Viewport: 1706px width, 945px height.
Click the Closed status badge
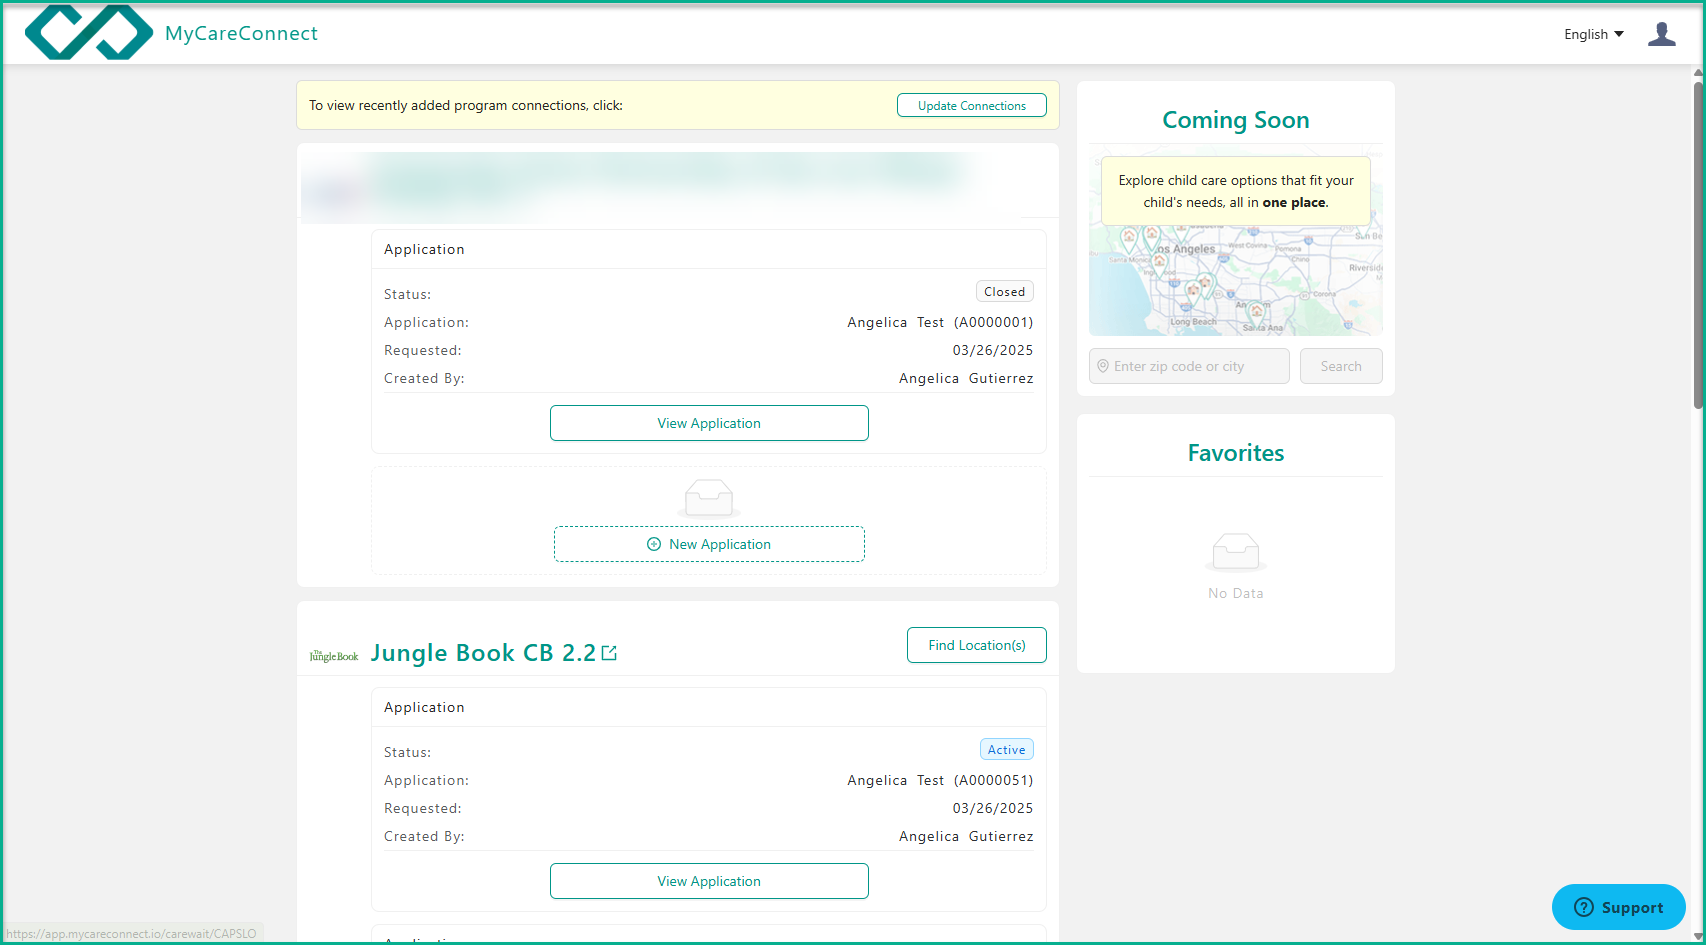(1004, 292)
